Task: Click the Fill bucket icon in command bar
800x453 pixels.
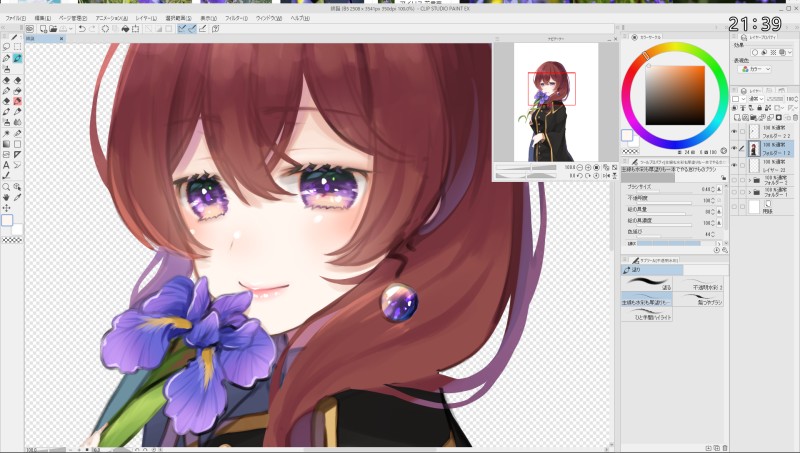Action: tap(125, 29)
